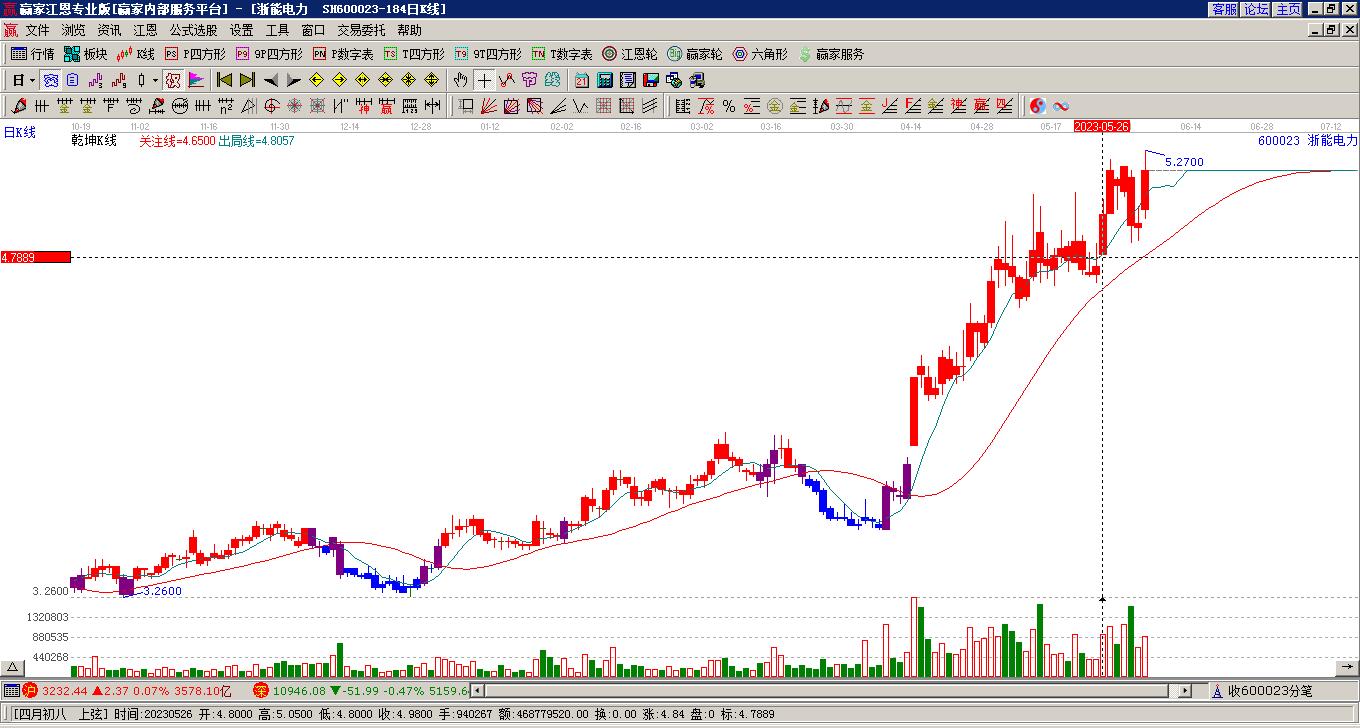Click the floppy disk save icon
This screenshot has height=728, width=1360.
click(650, 80)
